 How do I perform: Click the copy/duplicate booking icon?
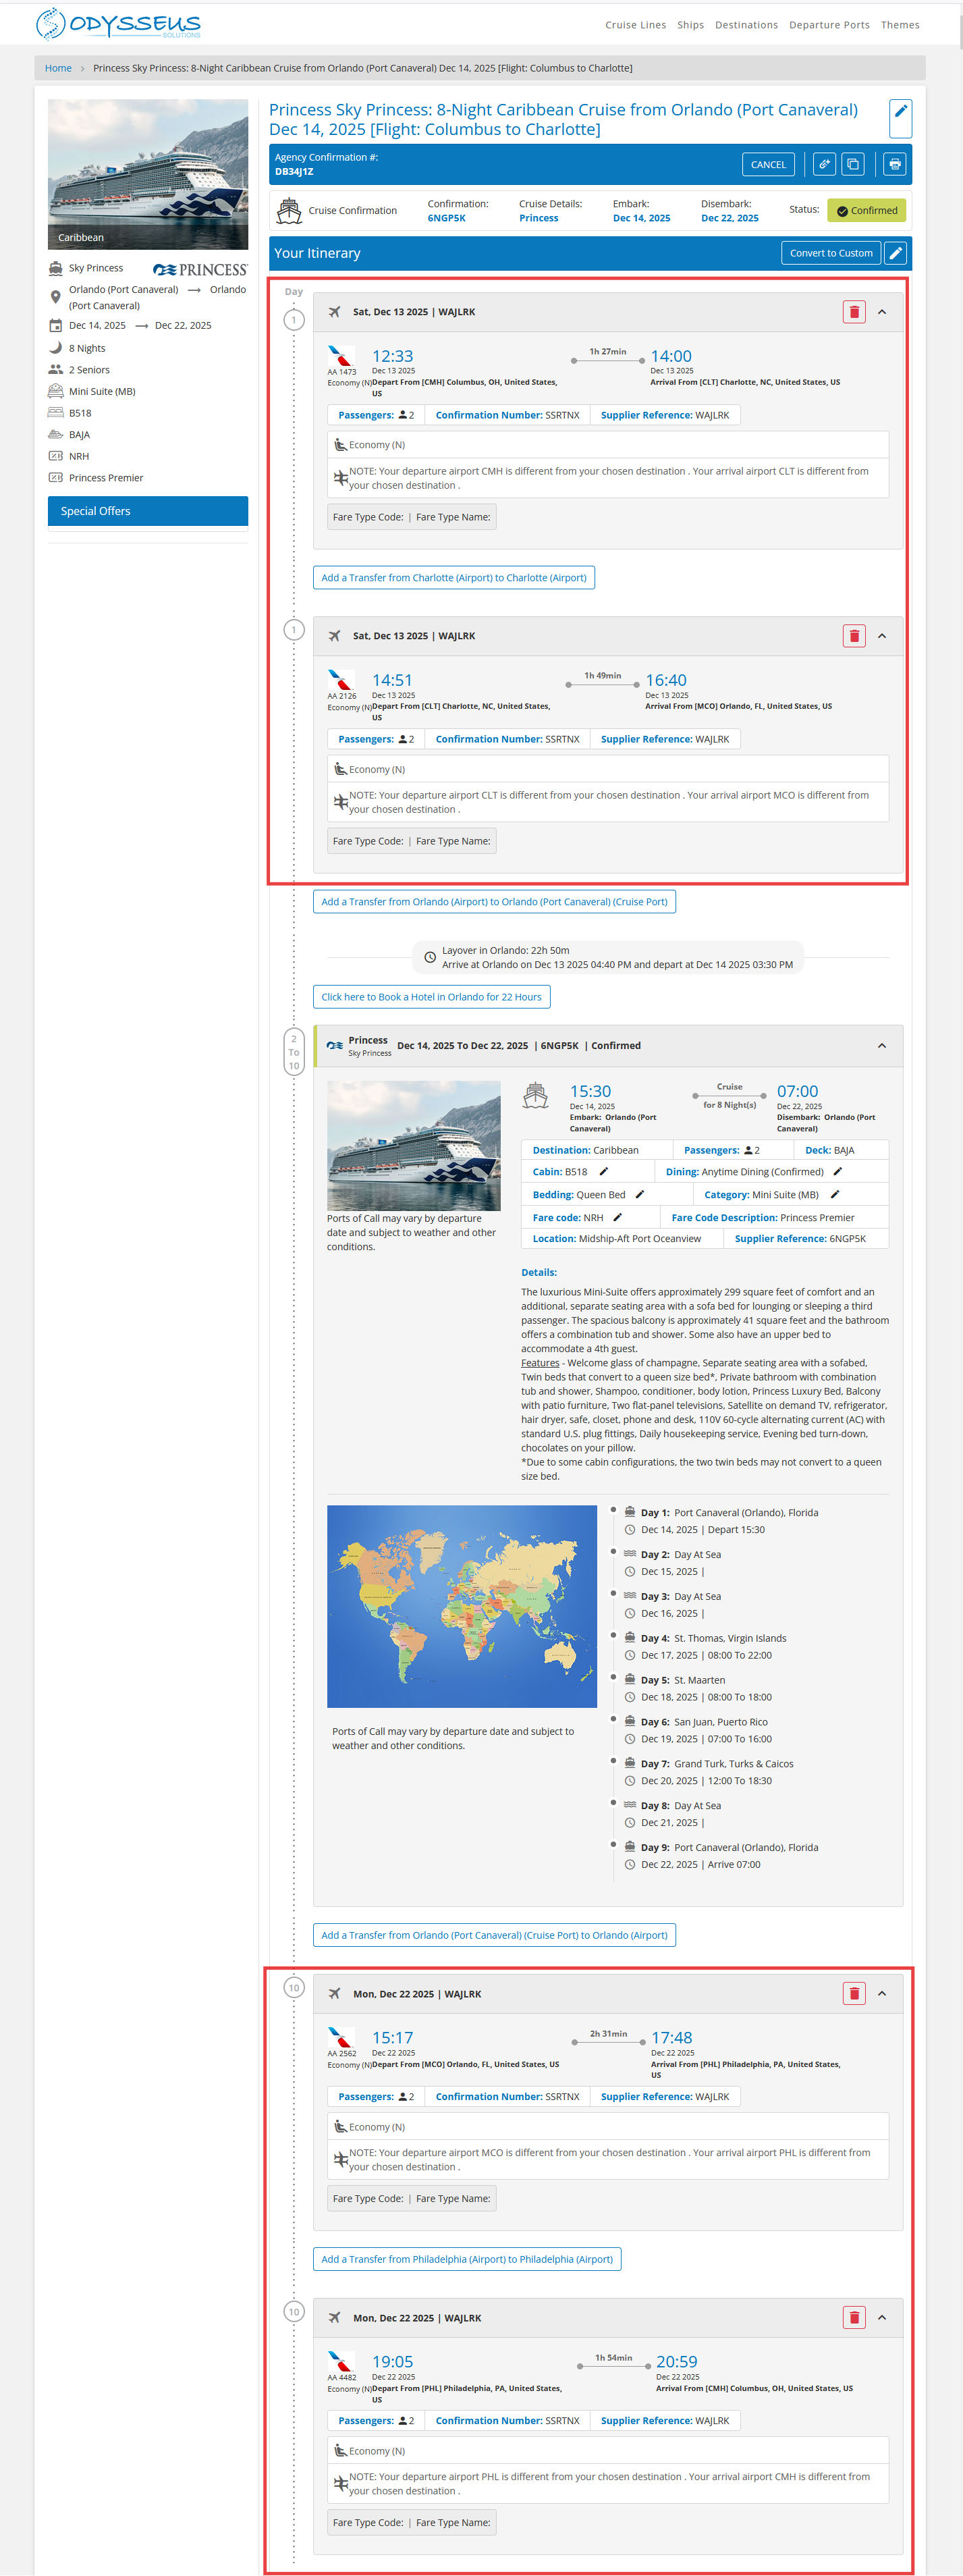pyautogui.click(x=853, y=164)
